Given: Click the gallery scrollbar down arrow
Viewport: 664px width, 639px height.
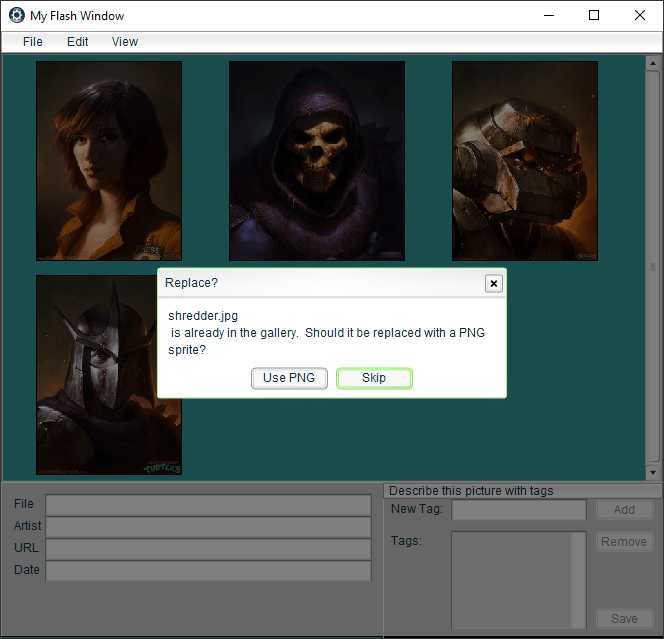Looking at the screenshot, I should pyautogui.click(x=652, y=472).
